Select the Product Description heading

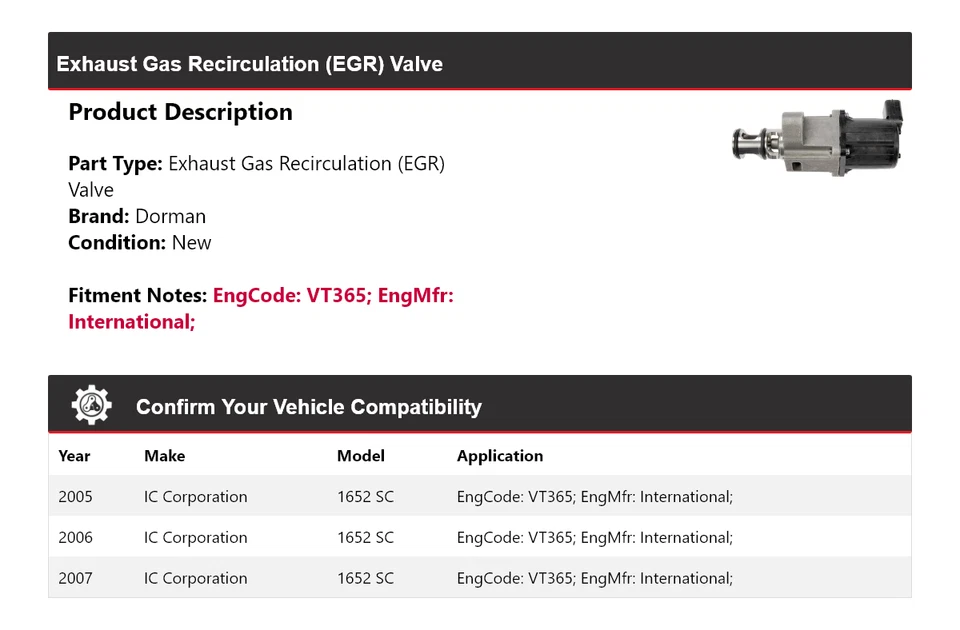point(180,112)
